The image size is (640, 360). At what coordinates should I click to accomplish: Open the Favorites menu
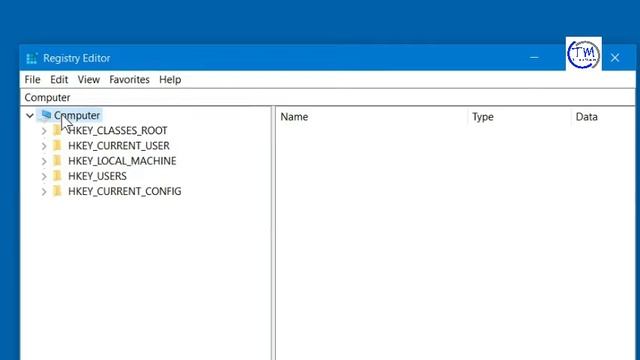[x=129, y=80]
